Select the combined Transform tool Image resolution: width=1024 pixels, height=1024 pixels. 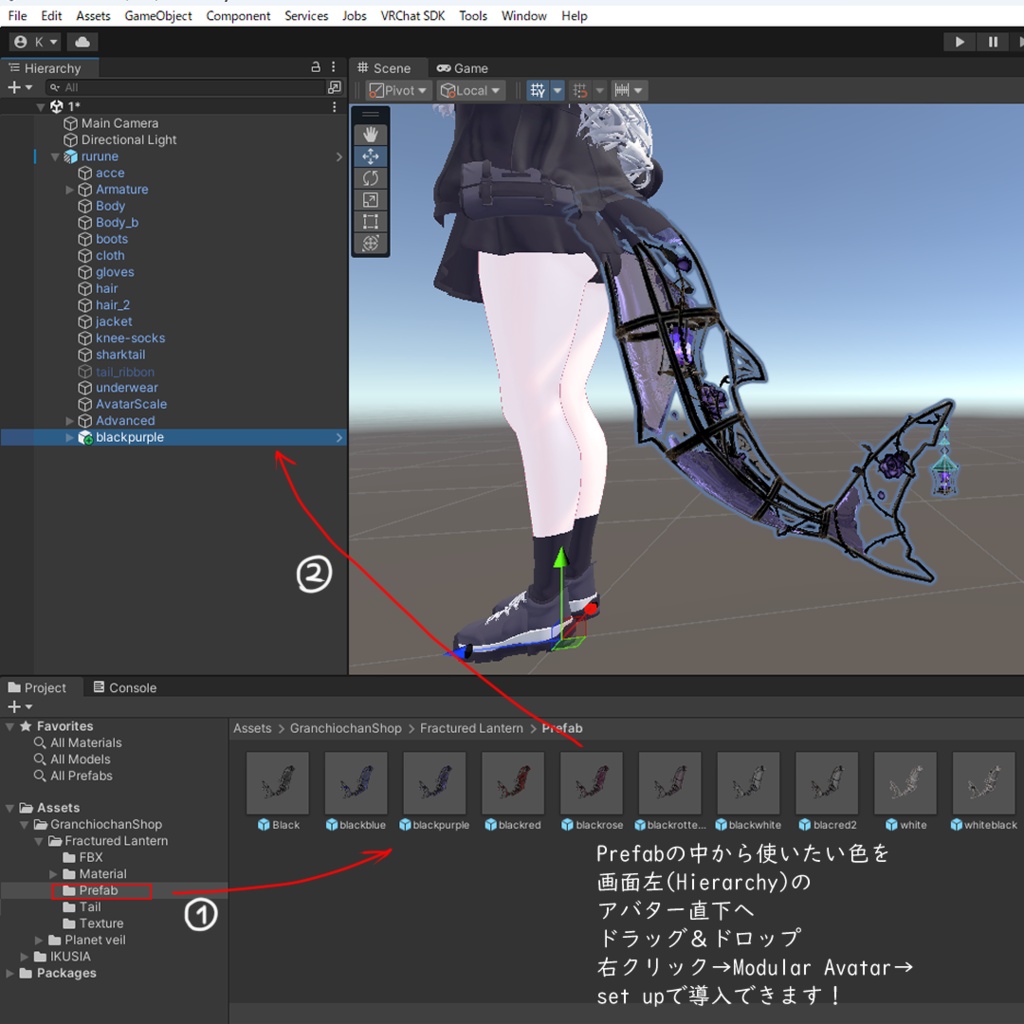[x=370, y=243]
